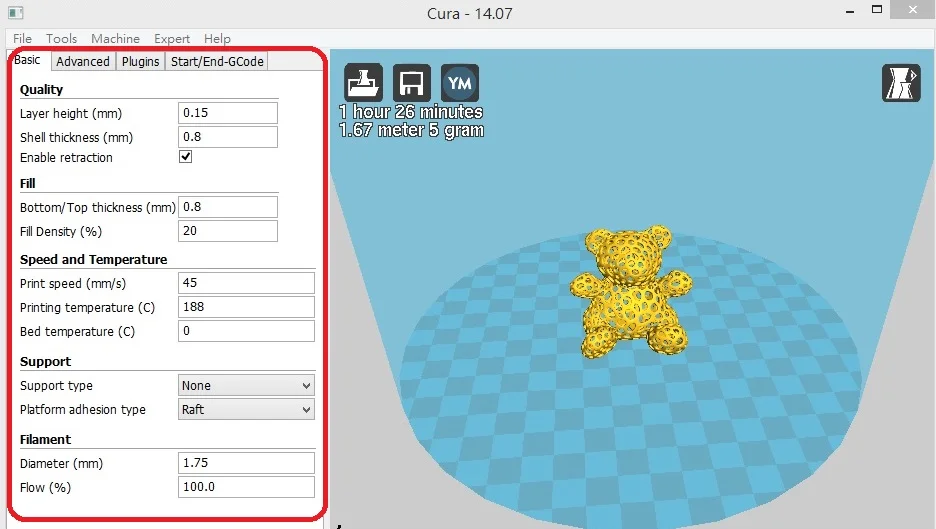Click the Bottom/Top thickness input field
The width and height of the screenshot is (936, 529).
[227, 207]
